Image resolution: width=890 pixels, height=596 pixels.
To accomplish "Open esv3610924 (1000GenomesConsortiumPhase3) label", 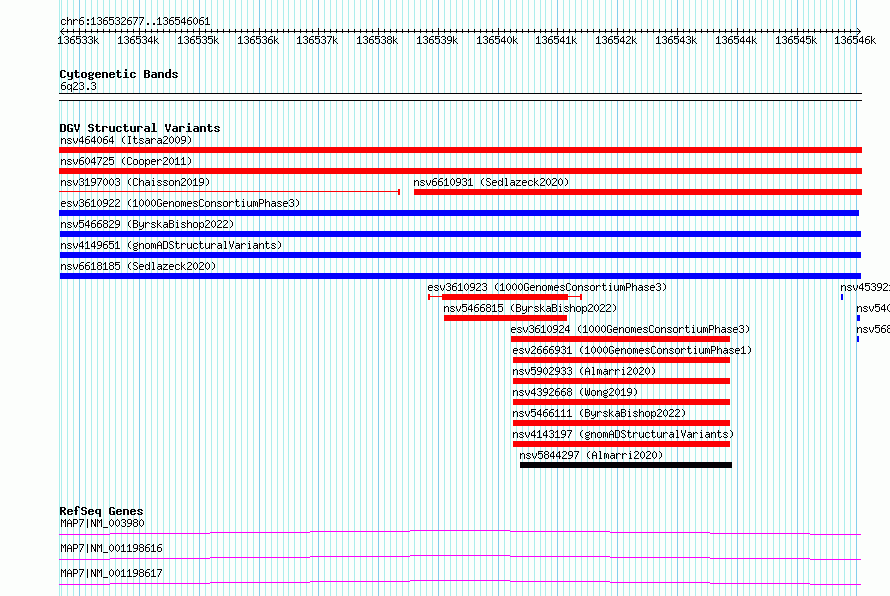I will (x=630, y=329).
